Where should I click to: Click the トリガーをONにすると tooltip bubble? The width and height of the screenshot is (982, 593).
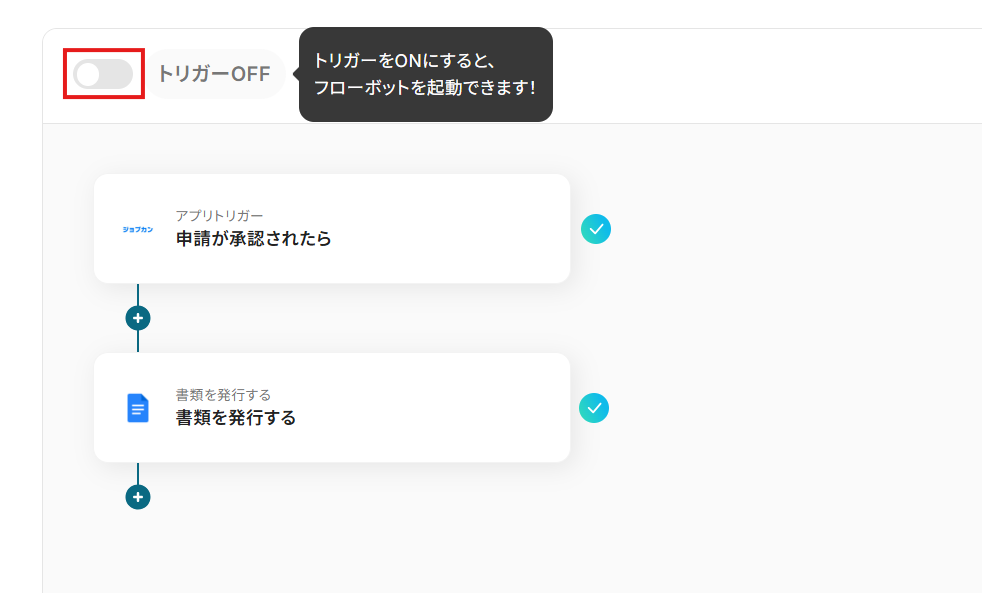pyautogui.click(x=426, y=74)
